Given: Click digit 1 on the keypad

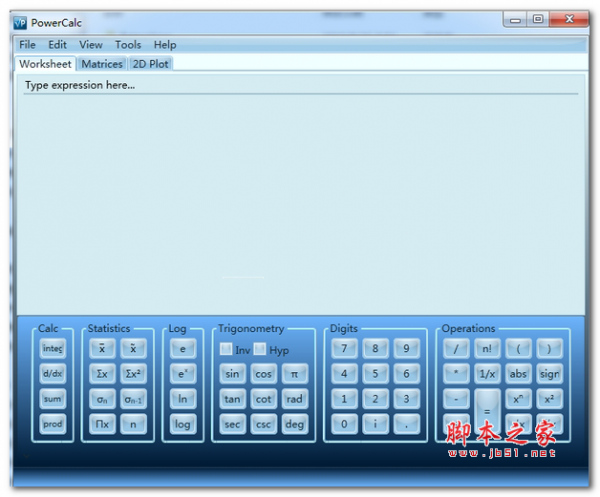Looking at the screenshot, I should tap(344, 399).
